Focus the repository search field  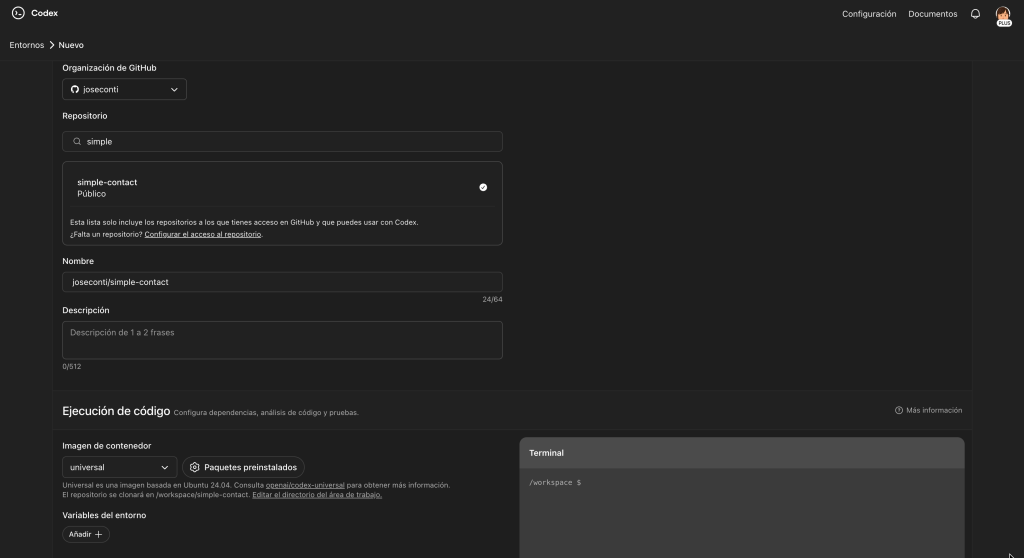tap(282, 142)
